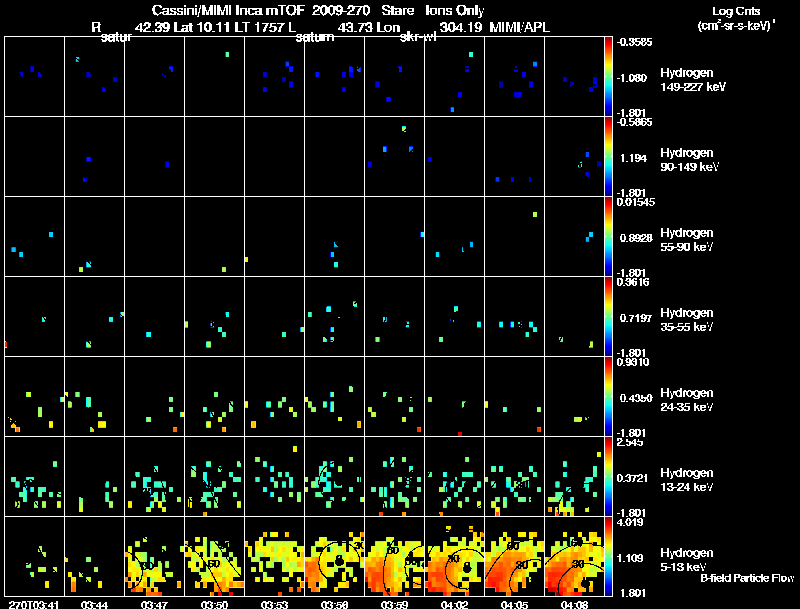Click the "Hydrogen 55-90 keV" row label
800x609 pixels.
pos(687,240)
